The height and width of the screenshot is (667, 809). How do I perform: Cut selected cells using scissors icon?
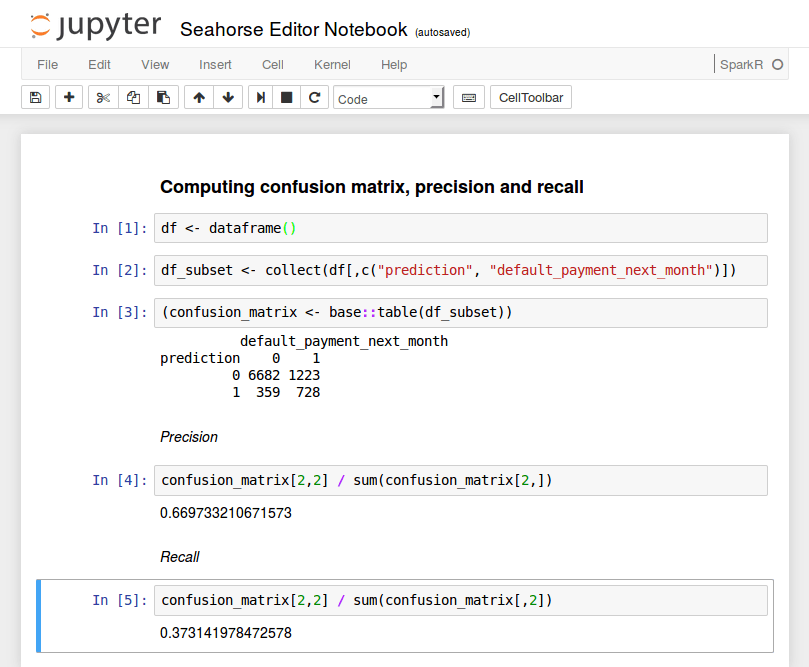point(102,98)
